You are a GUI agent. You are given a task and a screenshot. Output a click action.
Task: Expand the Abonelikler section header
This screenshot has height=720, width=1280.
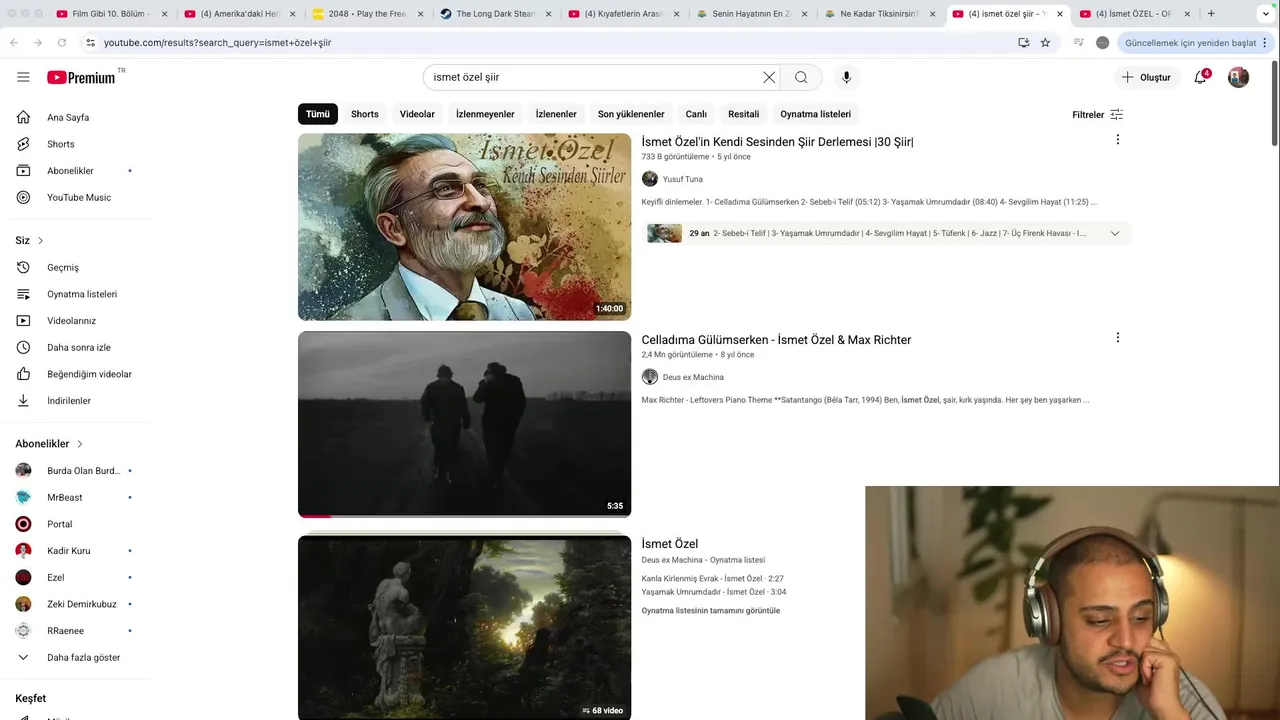(x=50, y=444)
